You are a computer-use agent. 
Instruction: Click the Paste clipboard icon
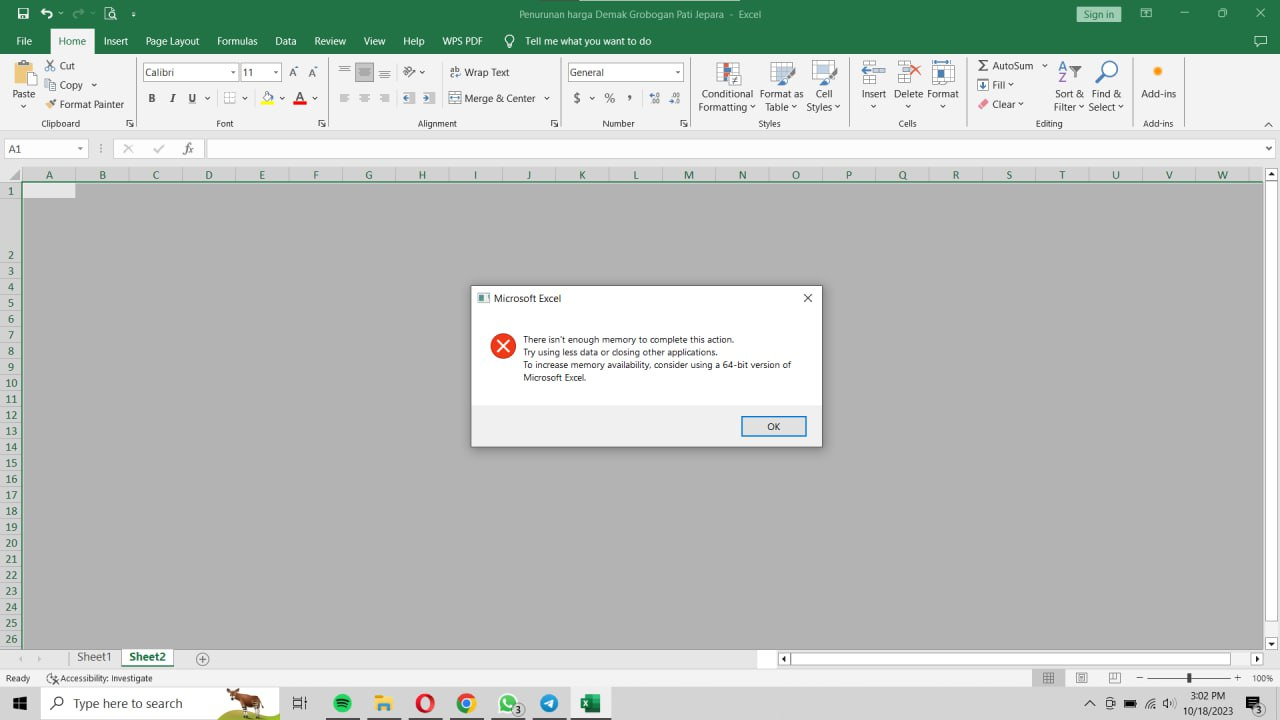(x=24, y=75)
